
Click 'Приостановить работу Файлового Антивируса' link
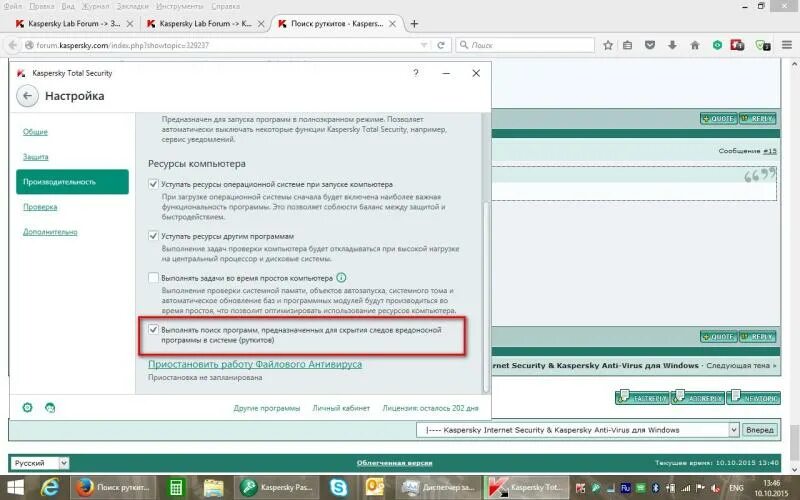pos(255,364)
